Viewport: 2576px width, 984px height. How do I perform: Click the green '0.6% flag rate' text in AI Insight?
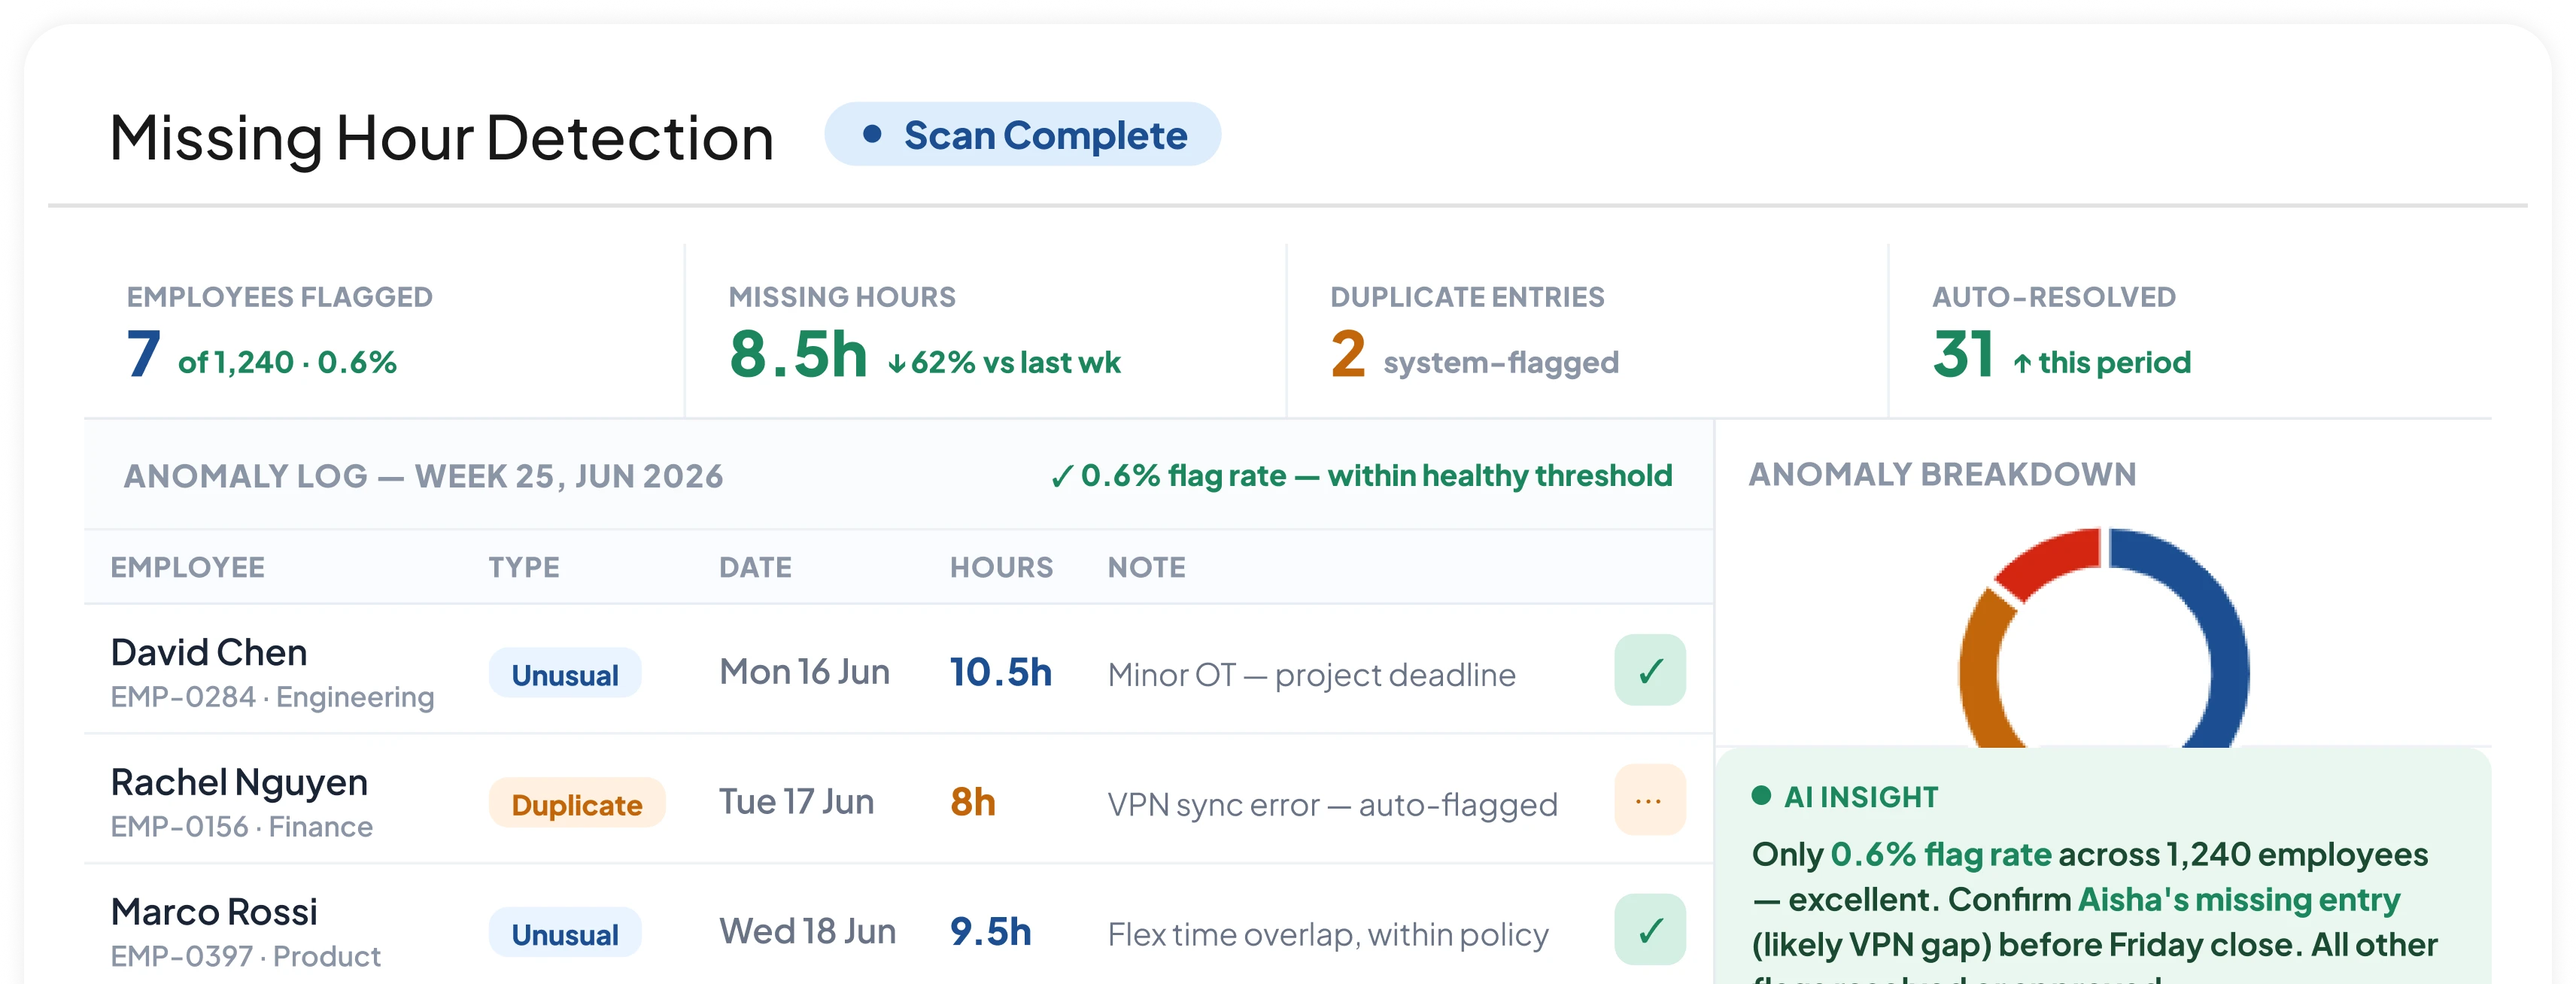pyautogui.click(x=1940, y=854)
